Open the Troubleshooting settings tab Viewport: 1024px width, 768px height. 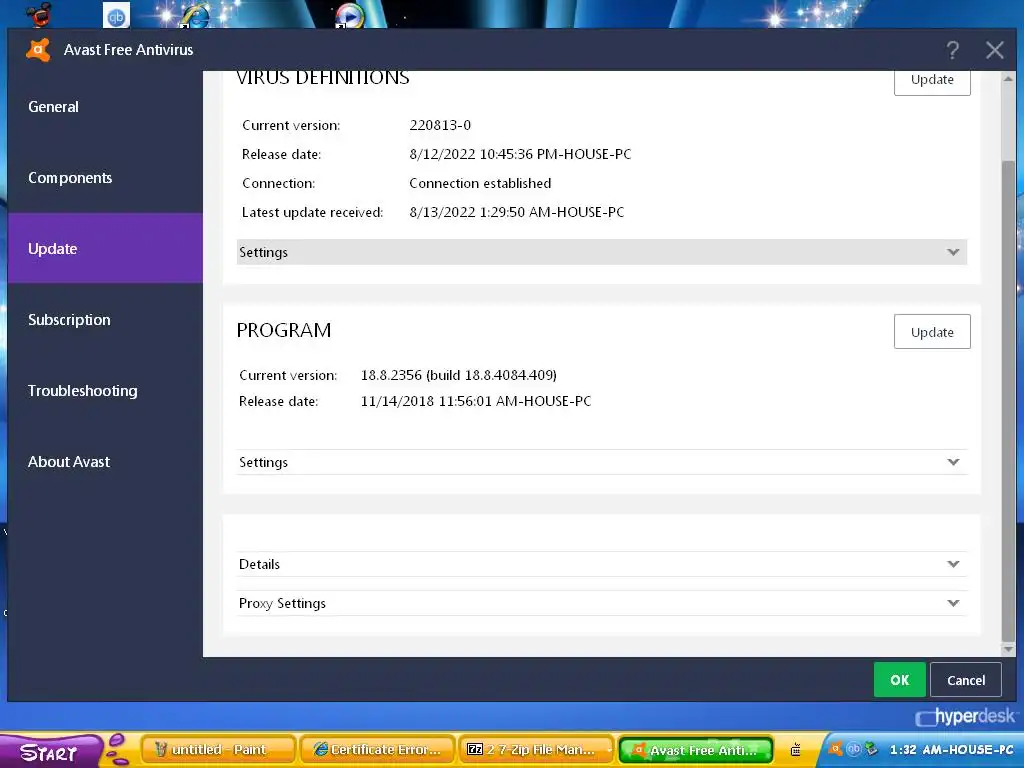click(x=105, y=391)
